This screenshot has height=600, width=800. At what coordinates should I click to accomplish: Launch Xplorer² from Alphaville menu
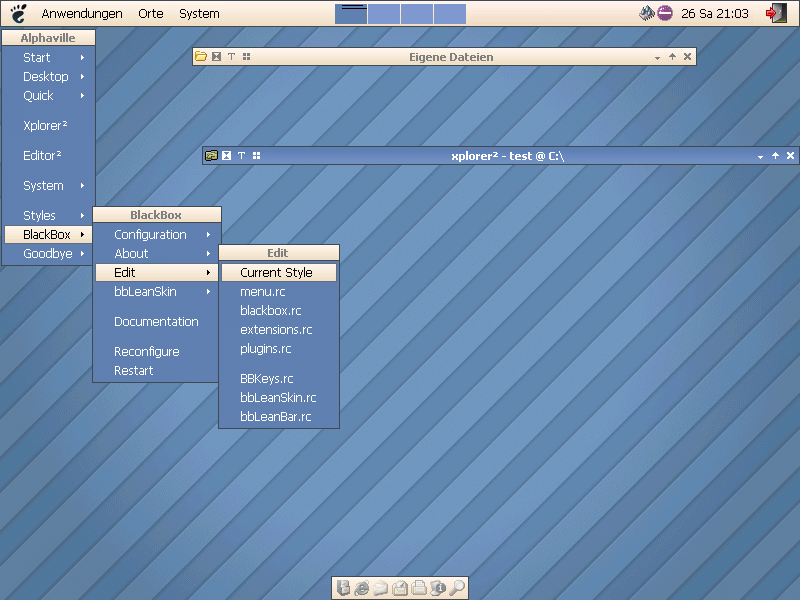[49, 126]
